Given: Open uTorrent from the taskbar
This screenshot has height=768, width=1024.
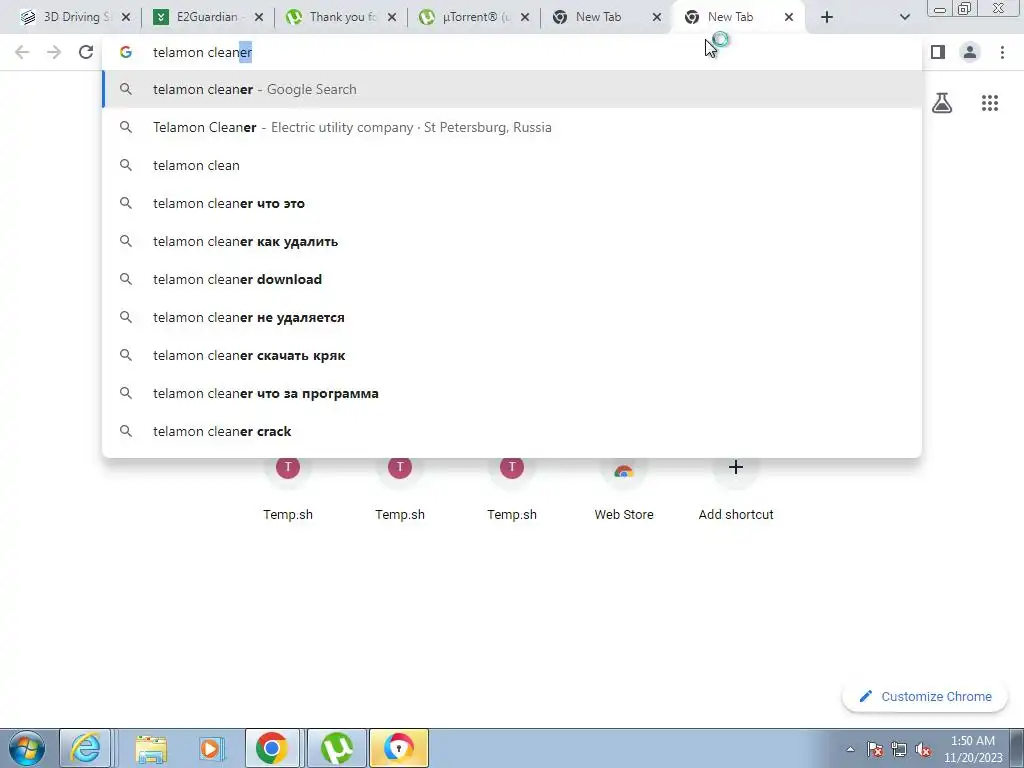Looking at the screenshot, I should pyautogui.click(x=336, y=748).
